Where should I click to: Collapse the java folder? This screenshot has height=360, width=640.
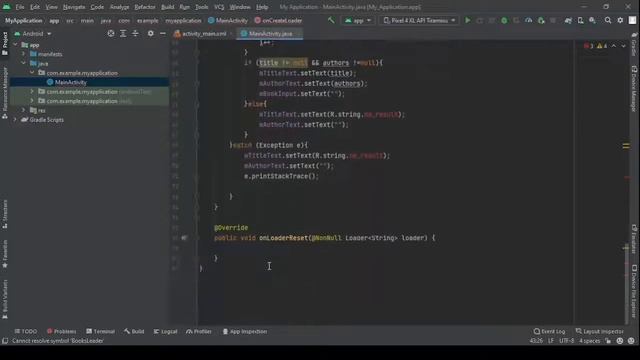click(x=24, y=63)
